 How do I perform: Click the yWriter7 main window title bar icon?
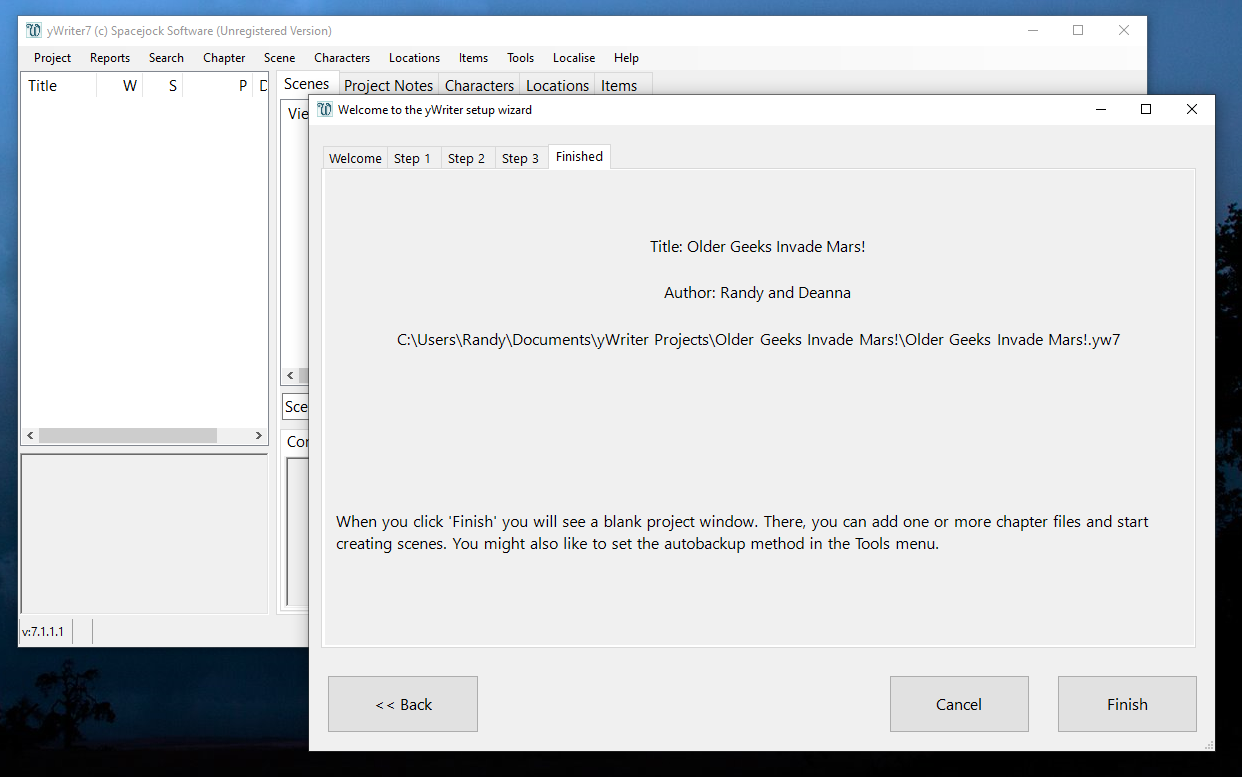click(x=34, y=31)
